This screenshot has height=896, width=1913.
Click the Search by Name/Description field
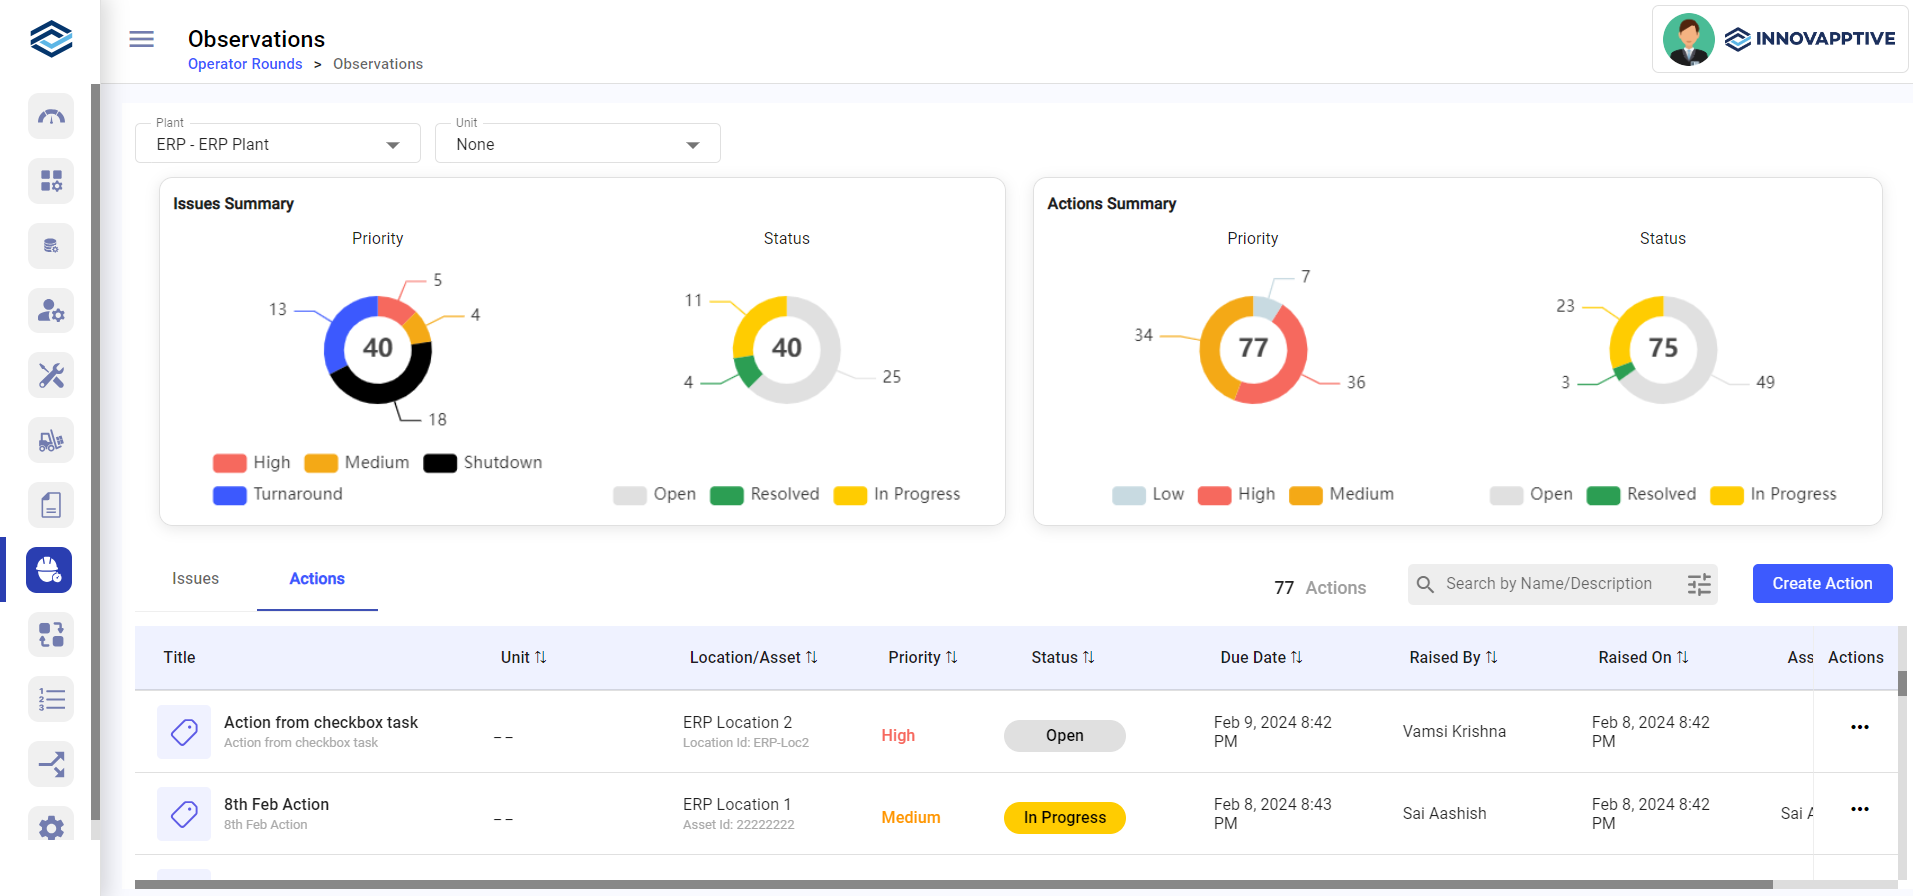tap(1548, 584)
